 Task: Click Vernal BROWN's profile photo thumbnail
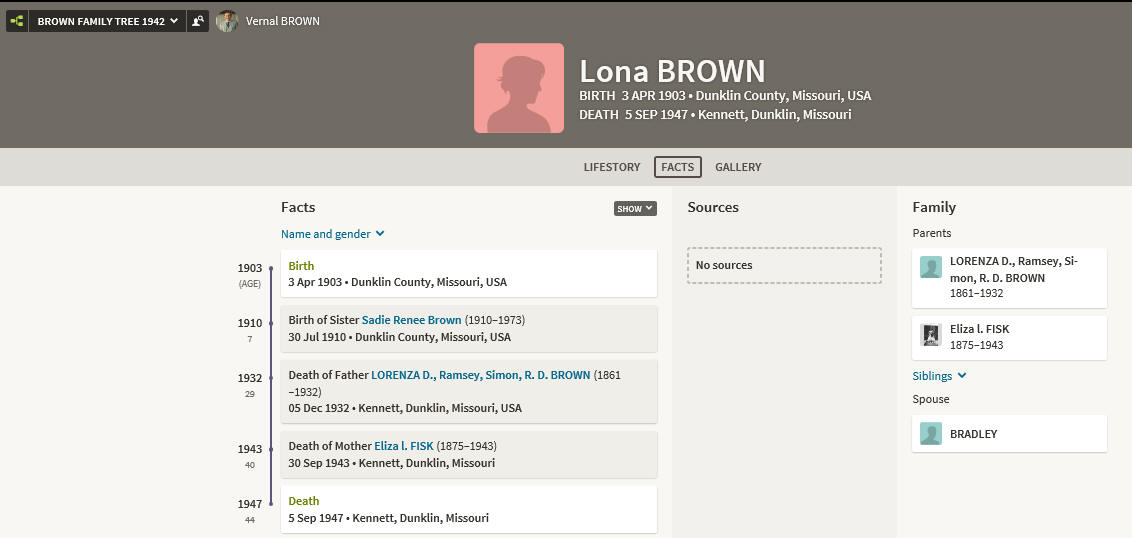227,21
